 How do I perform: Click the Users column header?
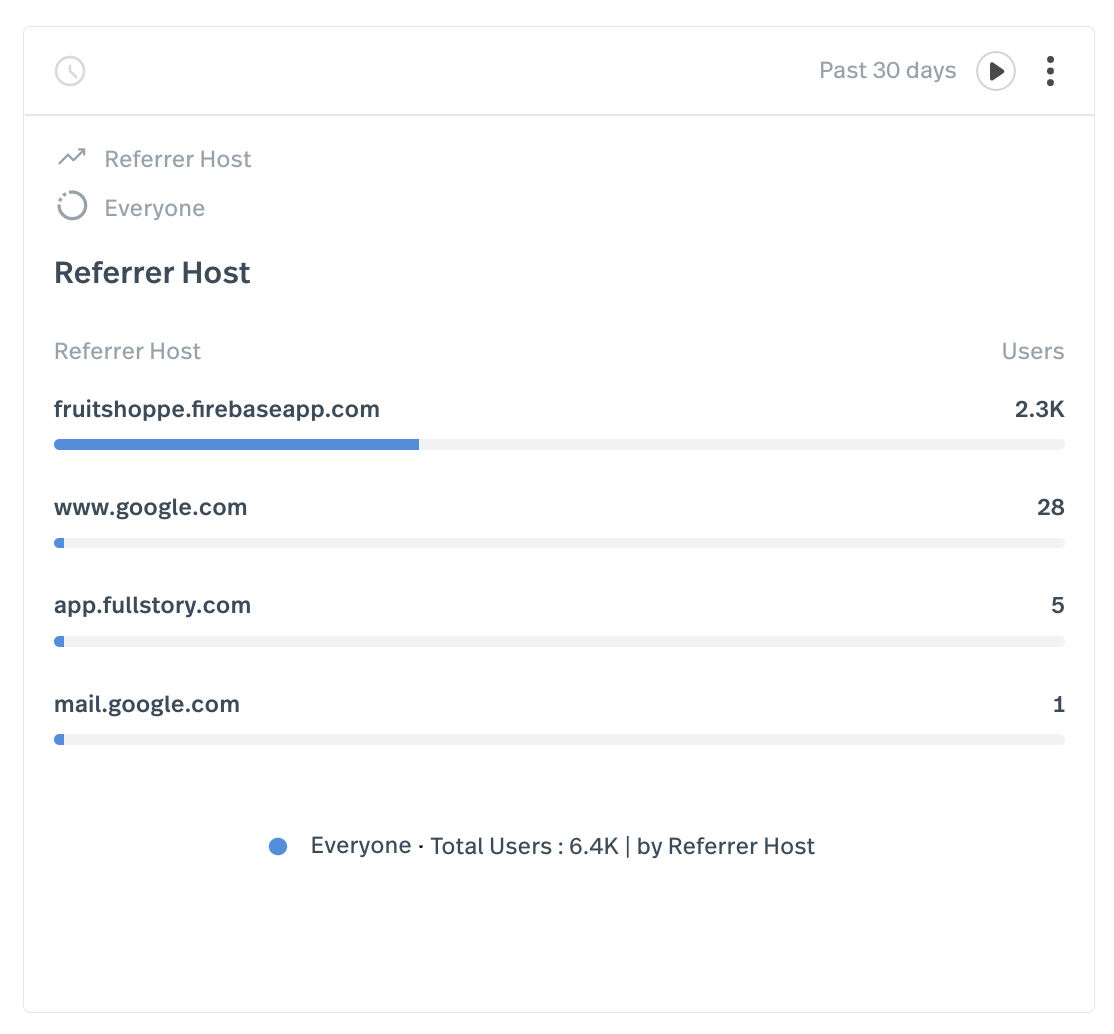click(x=1033, y=351)
